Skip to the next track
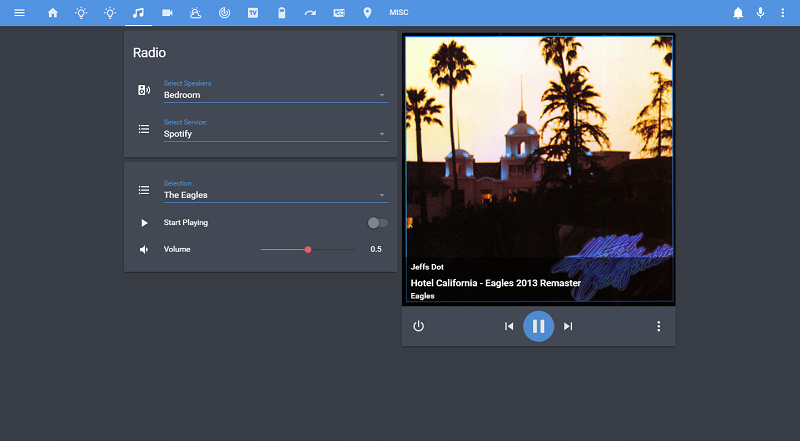 (568, 326)
